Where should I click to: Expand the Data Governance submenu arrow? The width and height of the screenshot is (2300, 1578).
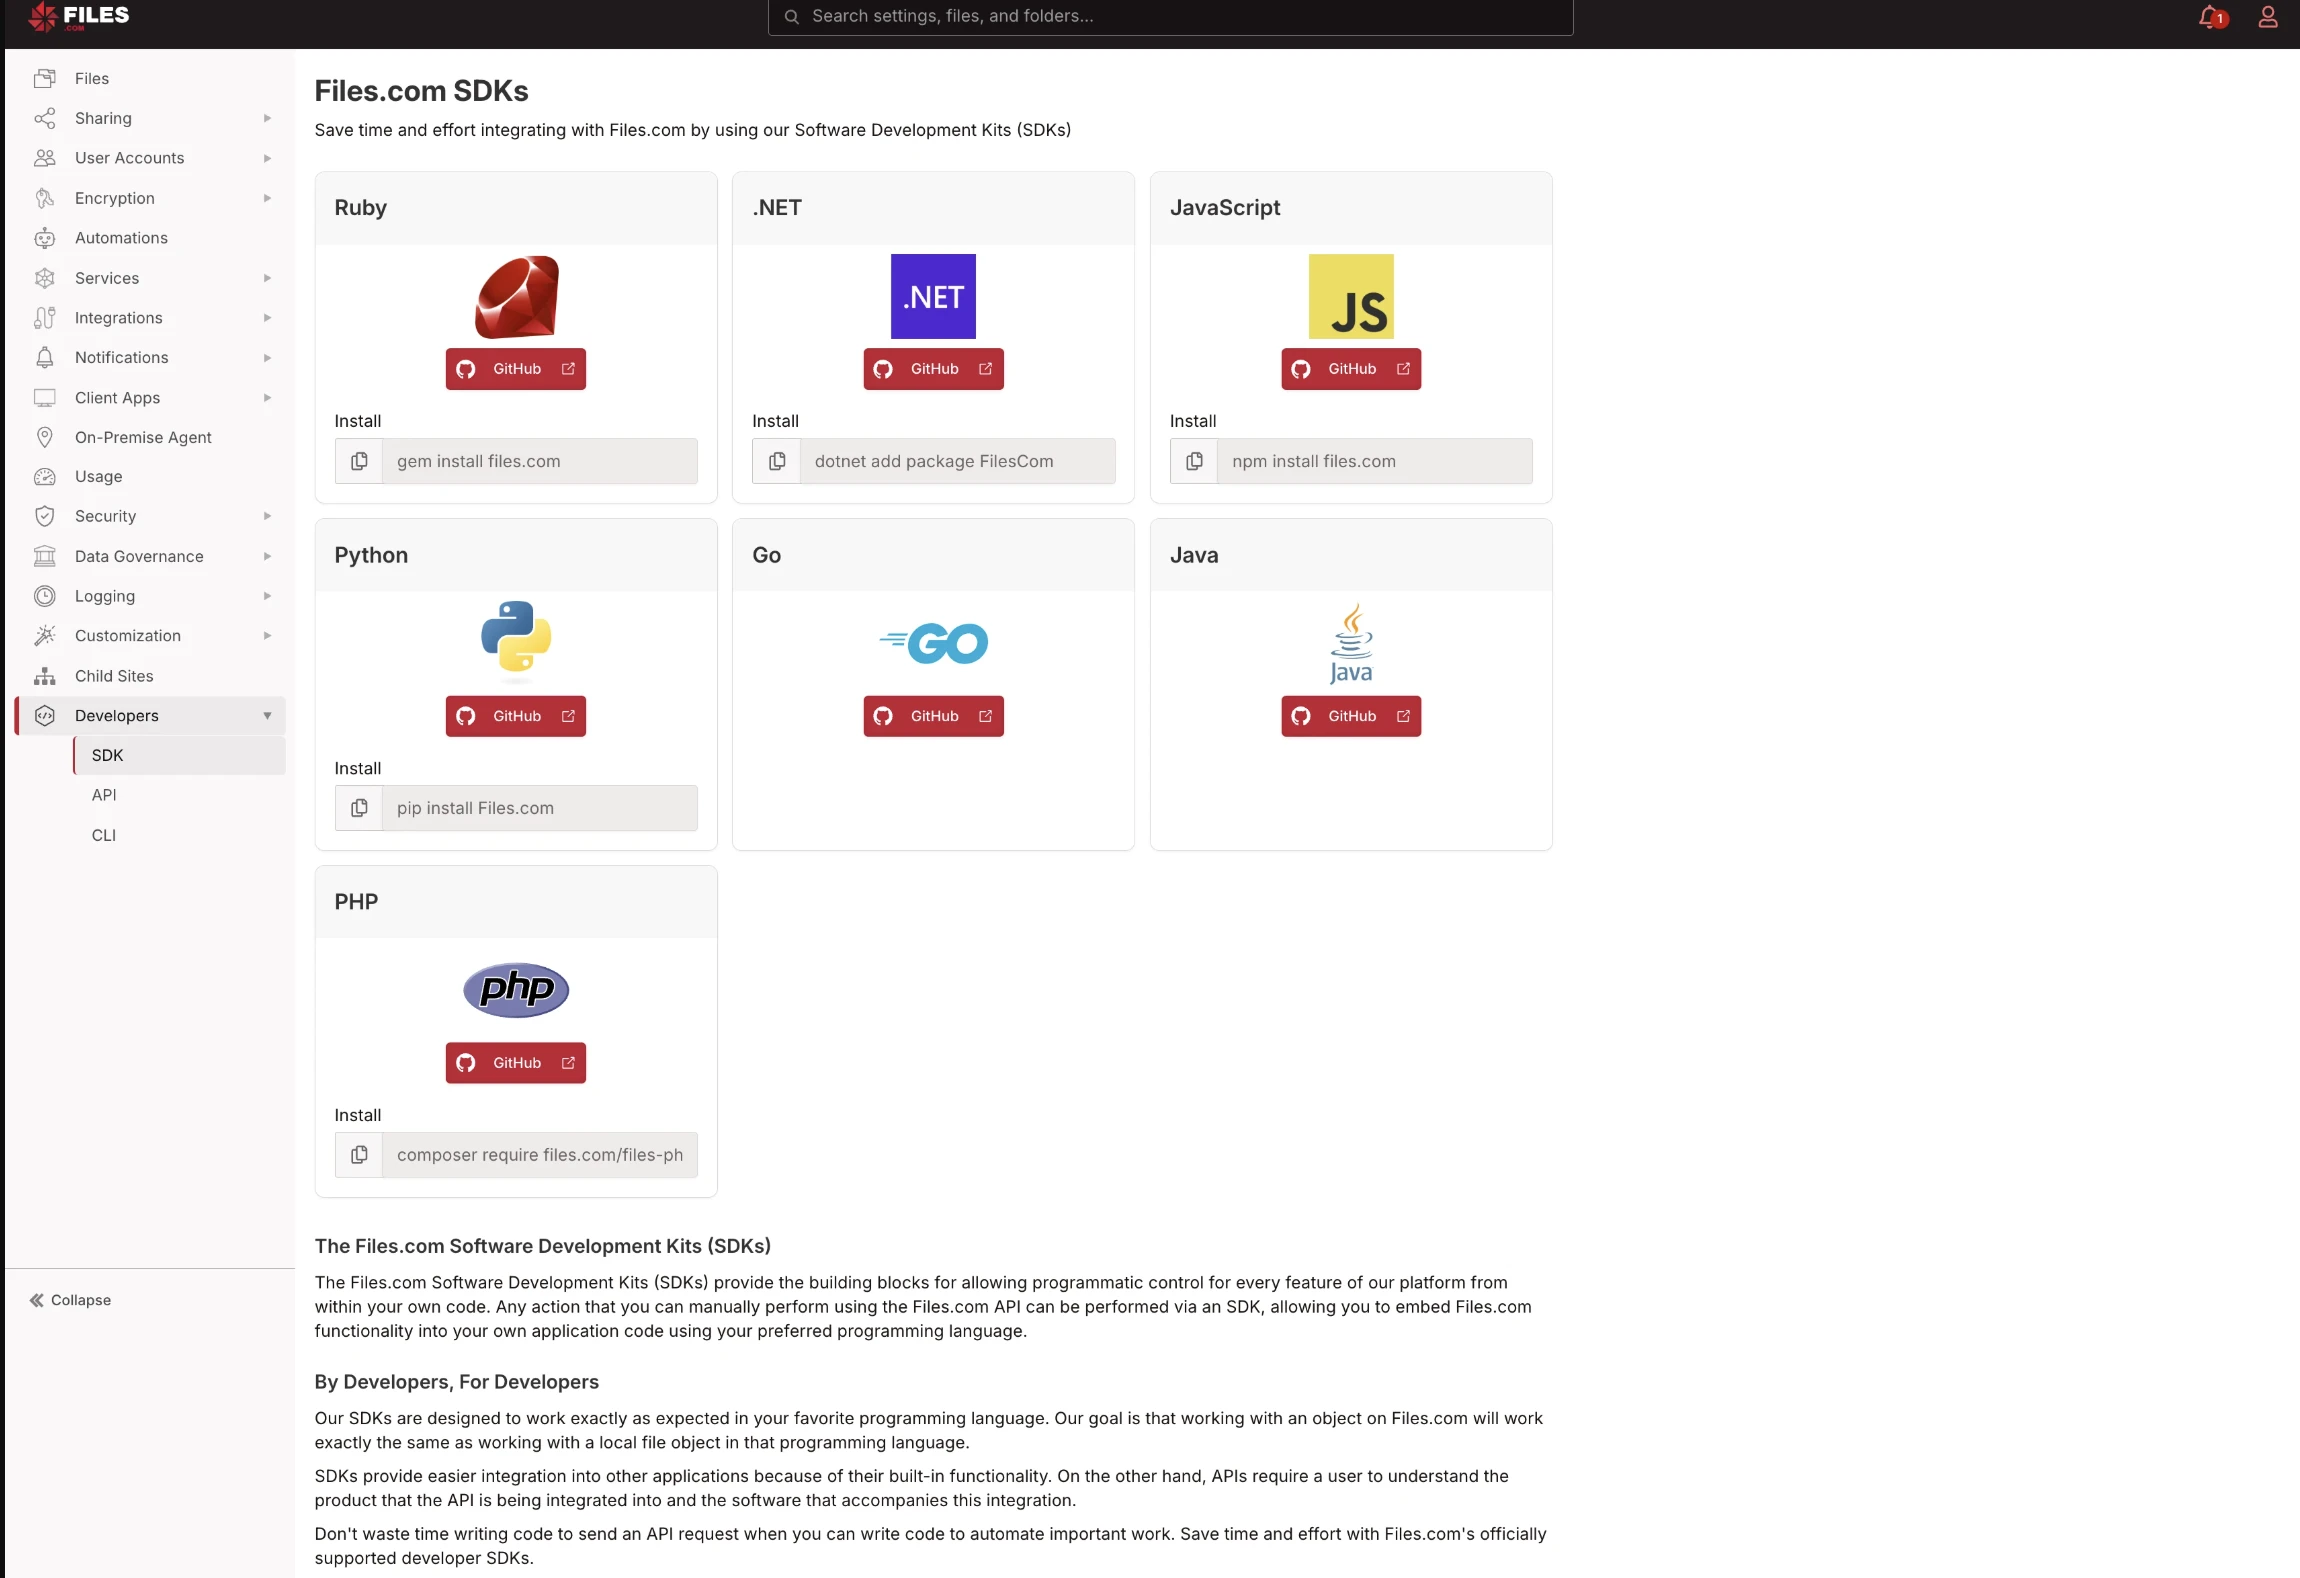point(267,556)
